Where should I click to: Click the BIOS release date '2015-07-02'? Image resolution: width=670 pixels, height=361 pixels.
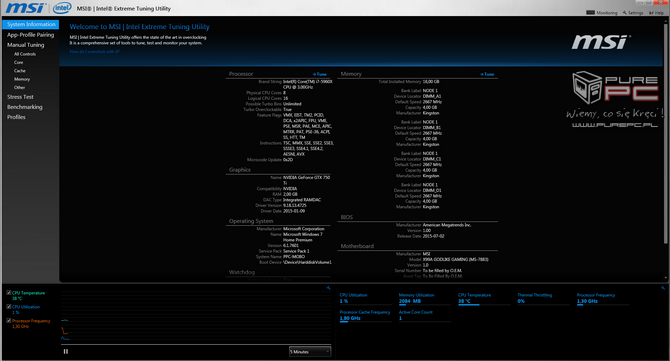433,236
